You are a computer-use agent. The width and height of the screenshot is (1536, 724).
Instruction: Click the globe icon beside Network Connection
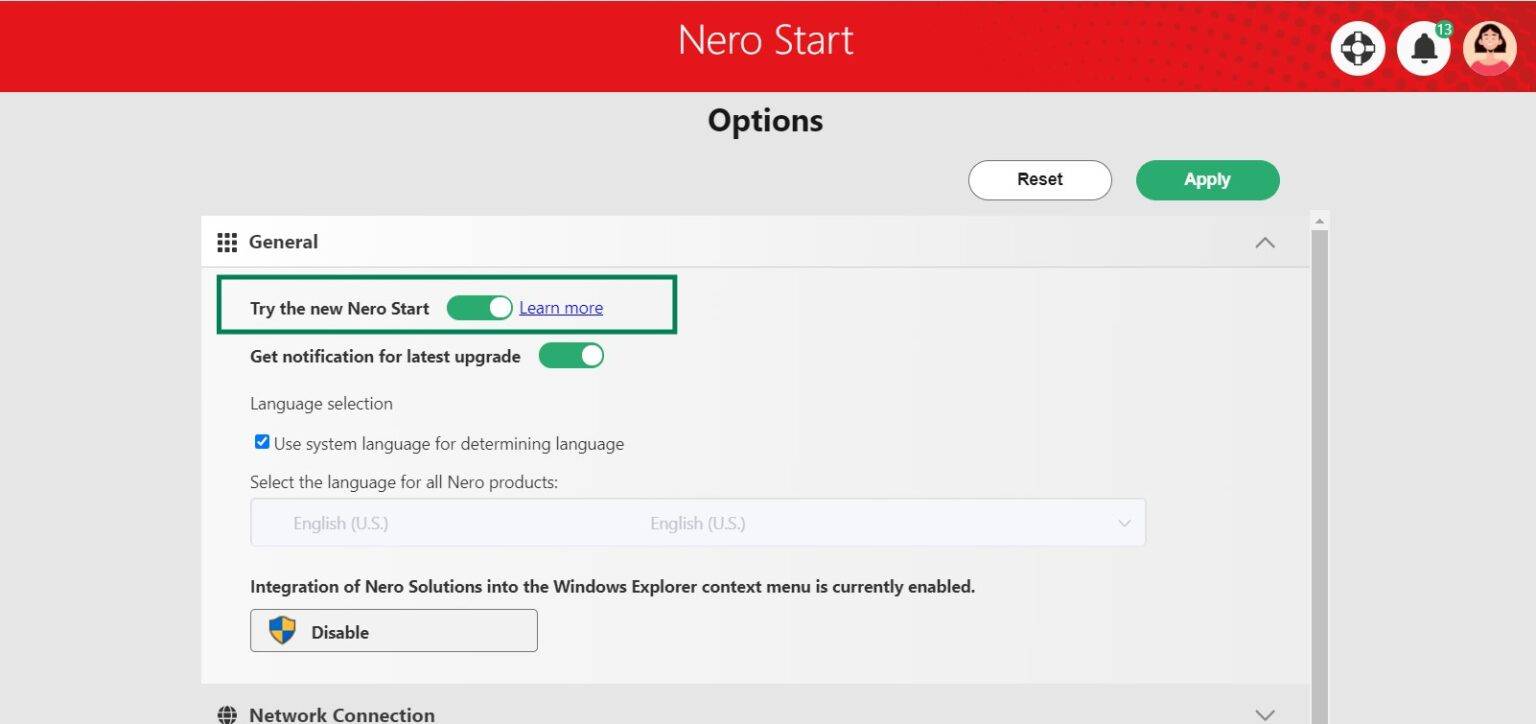(x=227, y=712)
